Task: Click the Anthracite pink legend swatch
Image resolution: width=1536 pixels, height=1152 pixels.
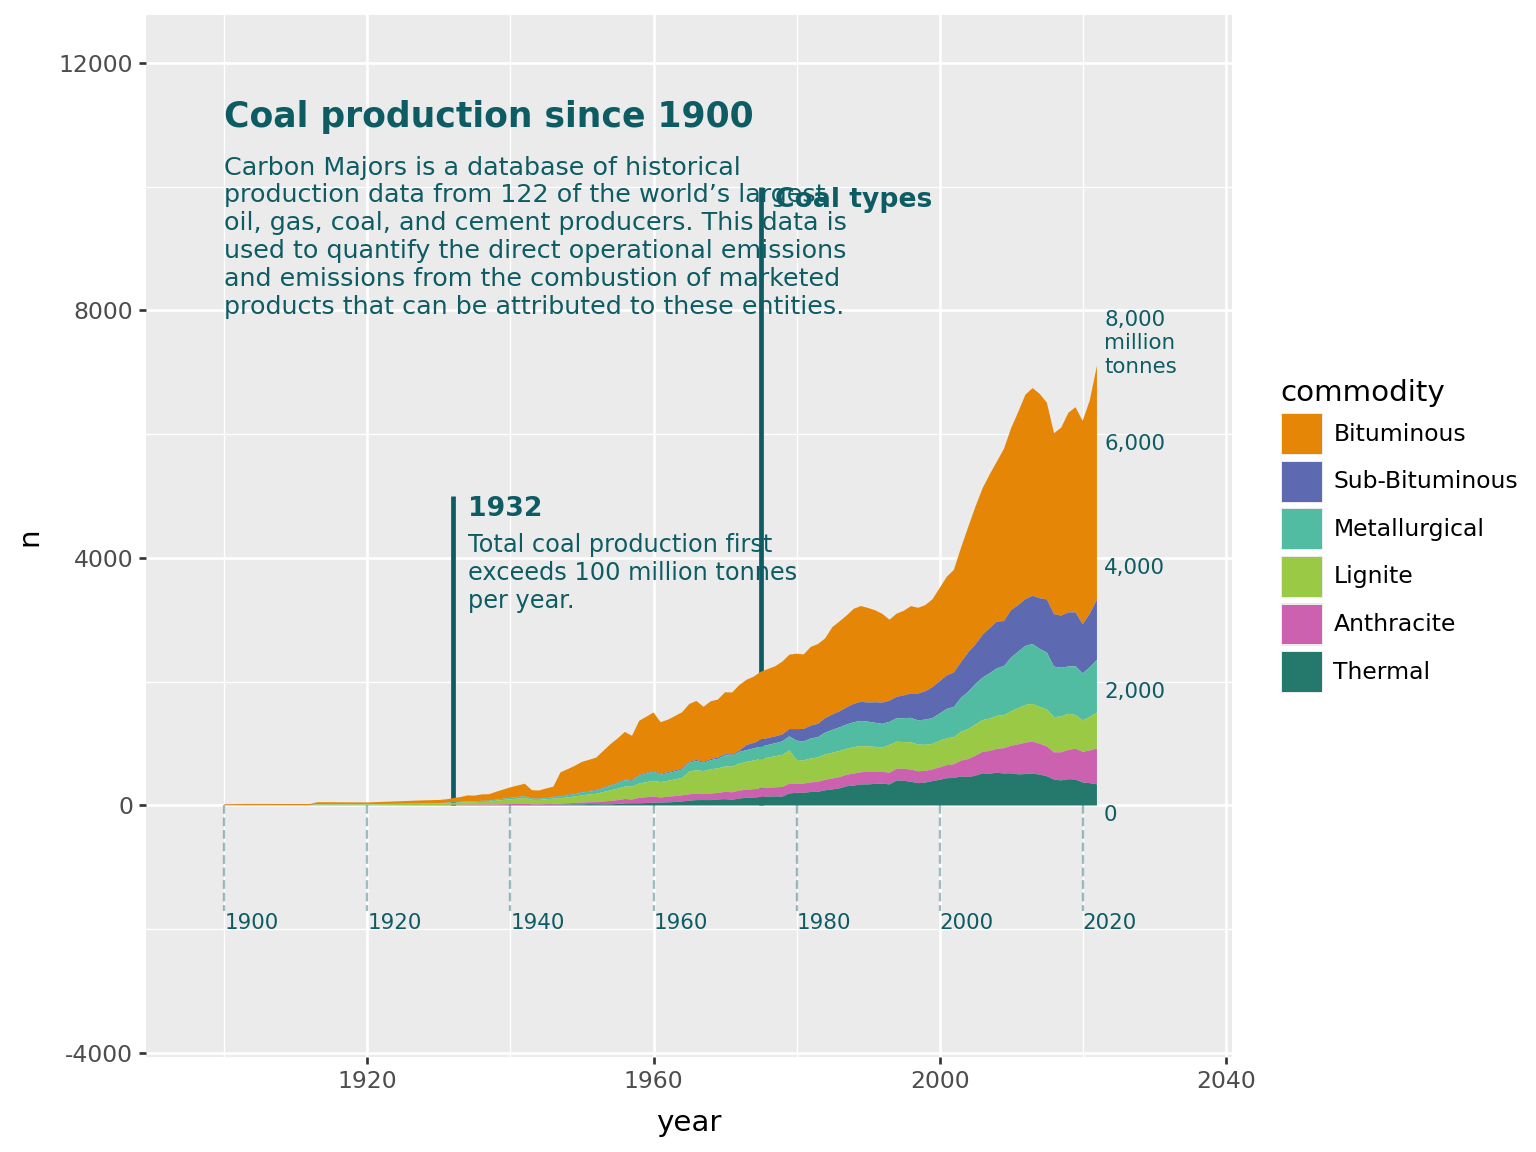Action: point(1301,624)
